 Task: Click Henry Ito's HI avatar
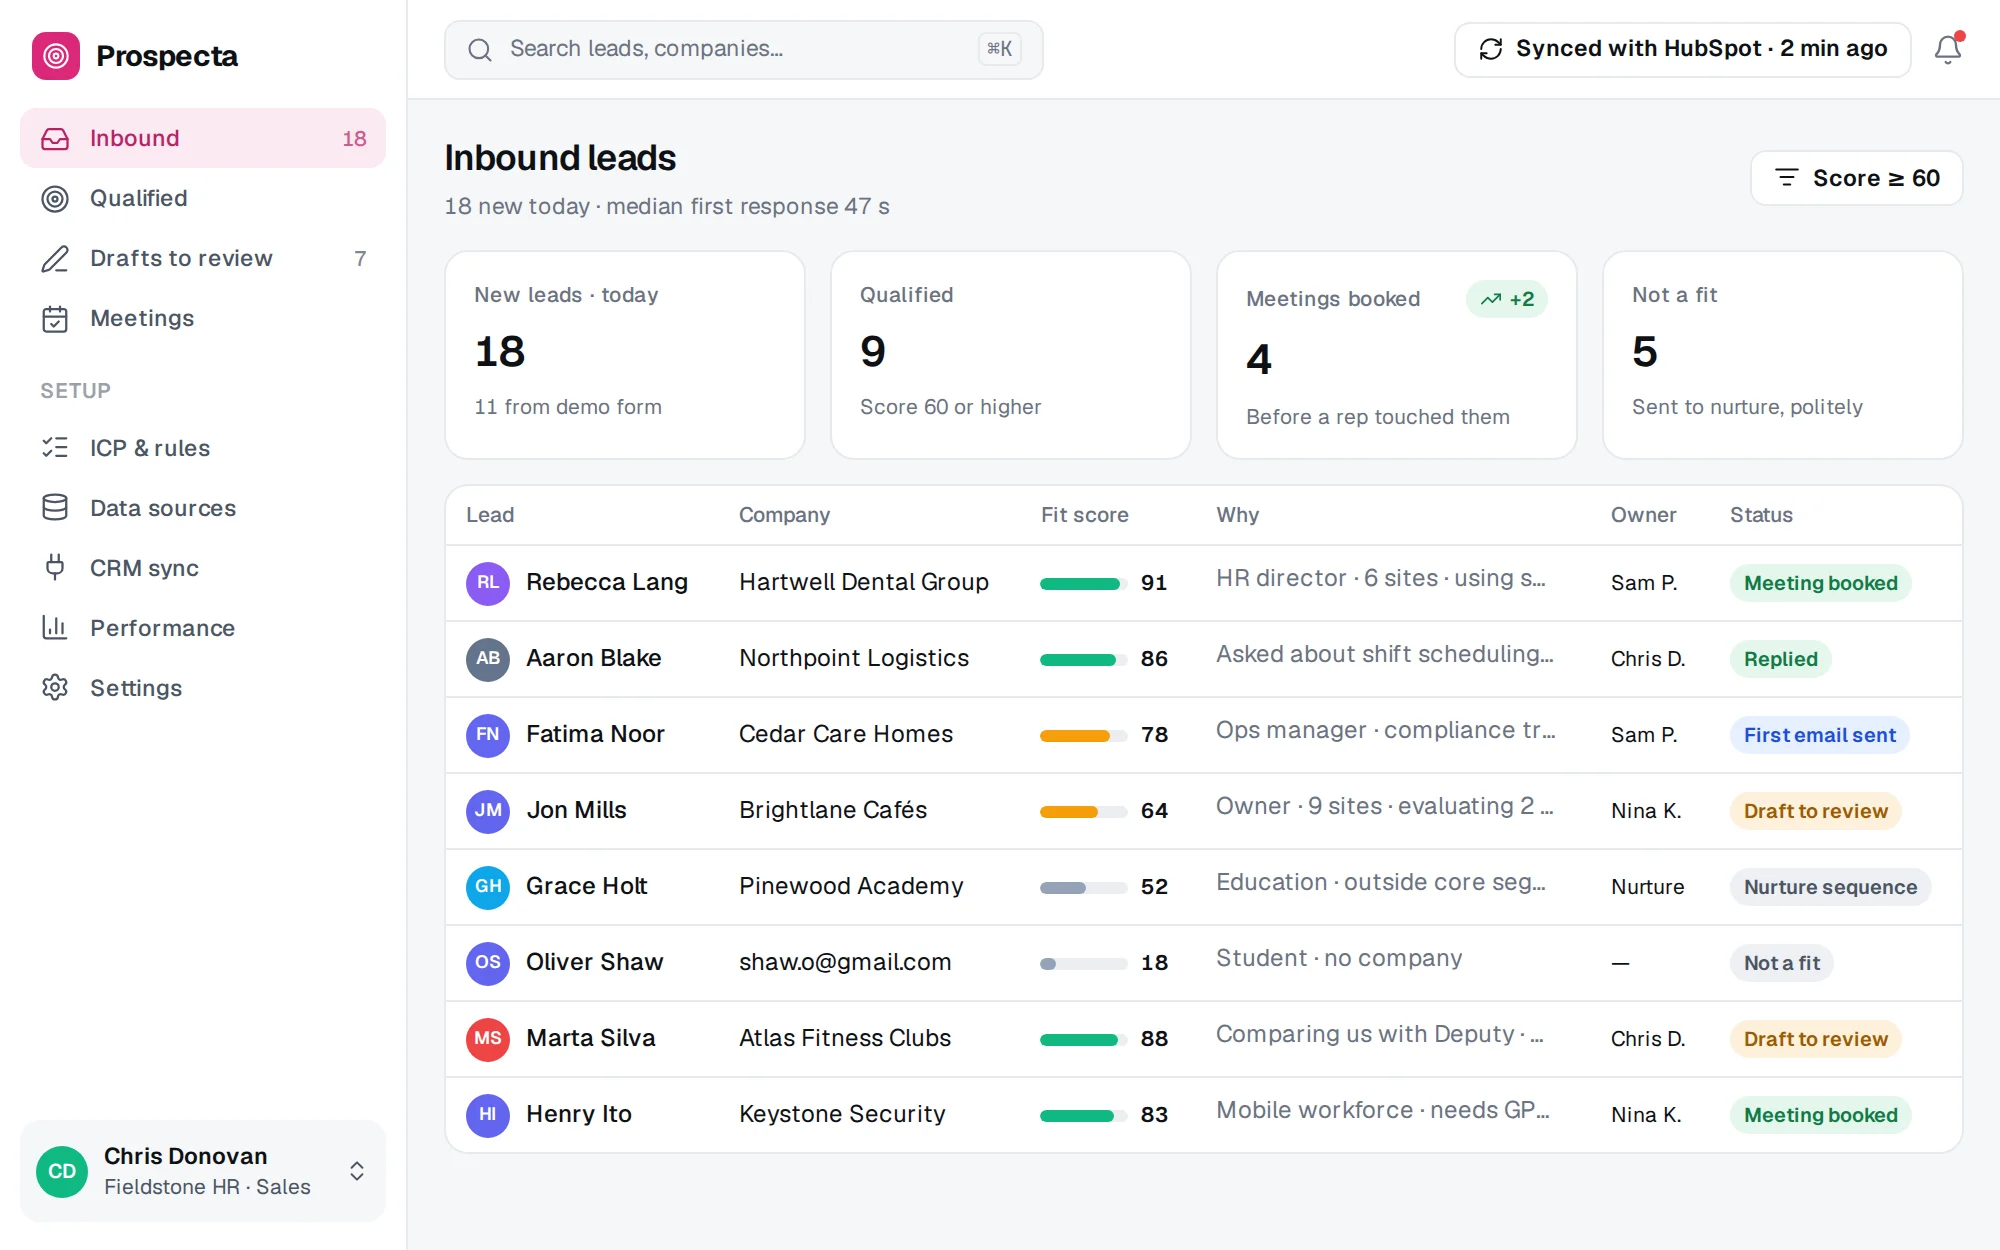[x=488, y=1115]
